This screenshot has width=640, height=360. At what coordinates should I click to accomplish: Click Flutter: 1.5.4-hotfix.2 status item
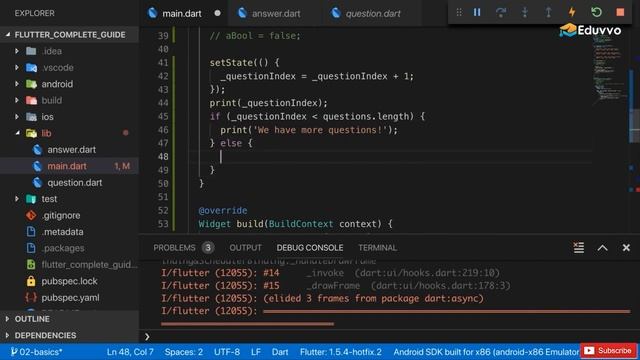tap(341, 352)
